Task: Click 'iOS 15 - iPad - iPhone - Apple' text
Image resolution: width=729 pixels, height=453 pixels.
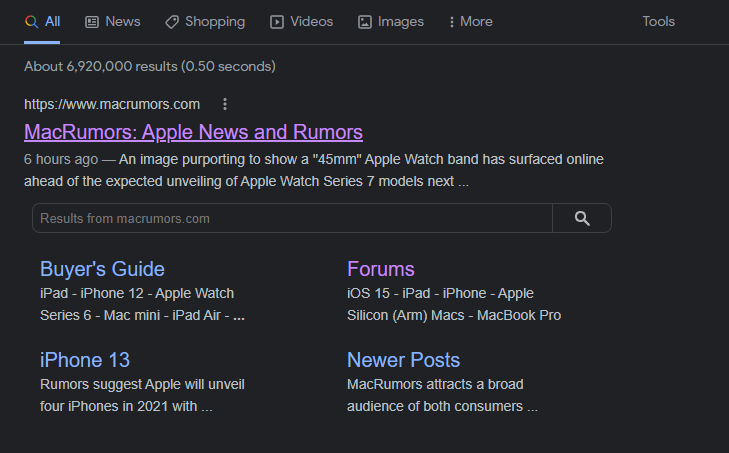Action: [x=440, y=293]
